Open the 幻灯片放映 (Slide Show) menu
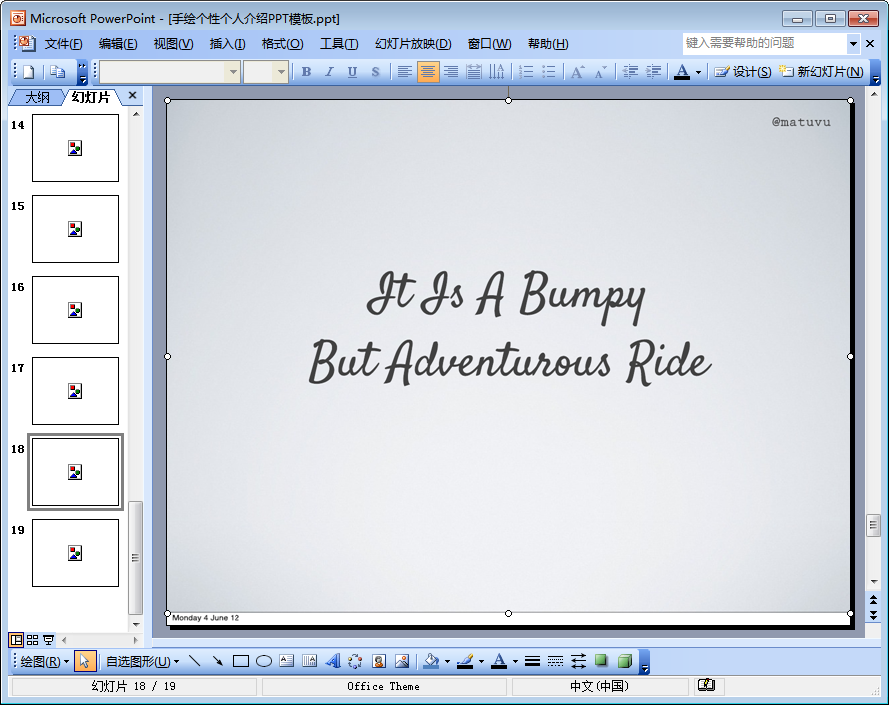The width and height of the screenshot is (889, 705). 413,44
